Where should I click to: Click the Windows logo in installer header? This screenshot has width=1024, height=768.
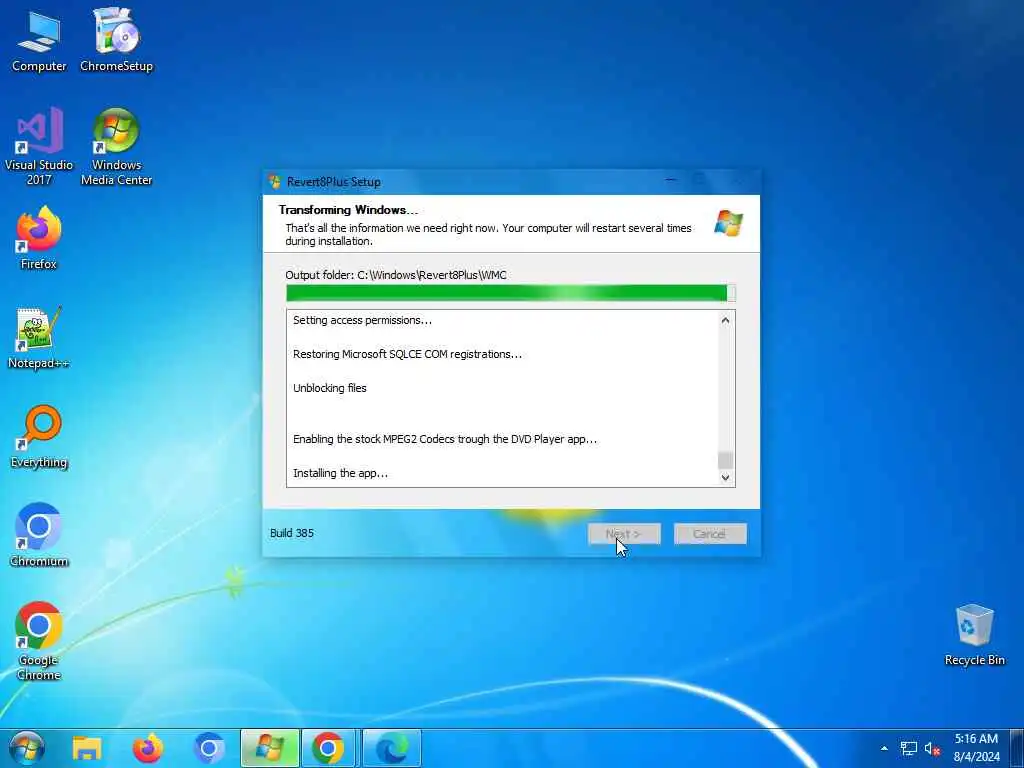(728, 223)
